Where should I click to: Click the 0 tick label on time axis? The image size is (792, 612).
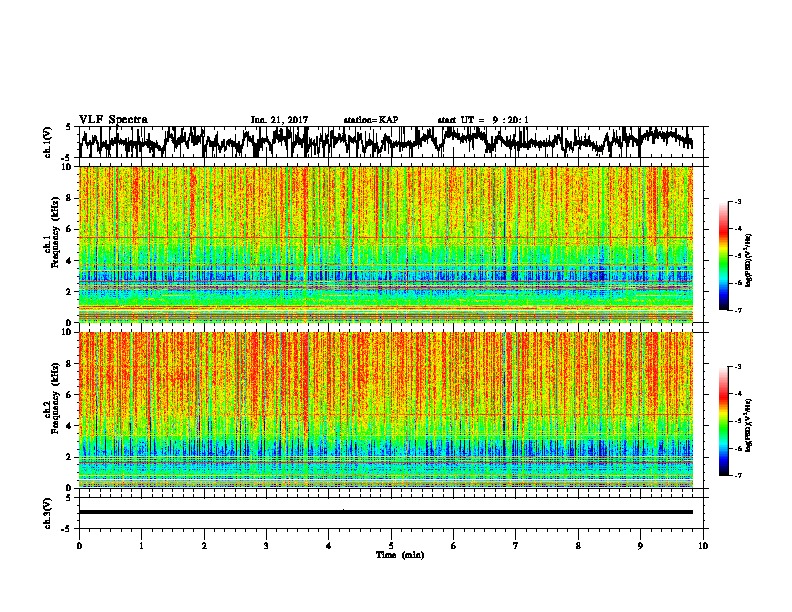point(79,546)
